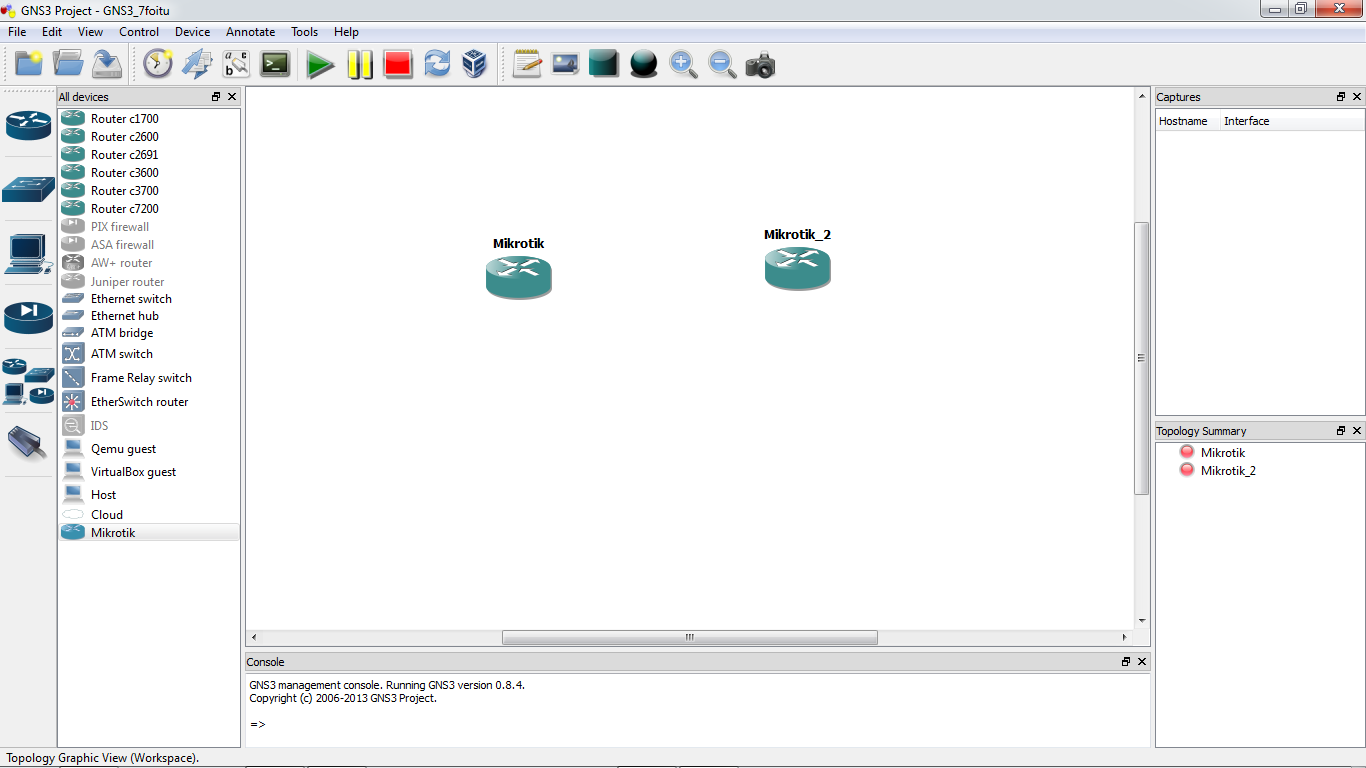Select Router c3600 in device list
This screenshot has height=768, width=1366.
149,173
